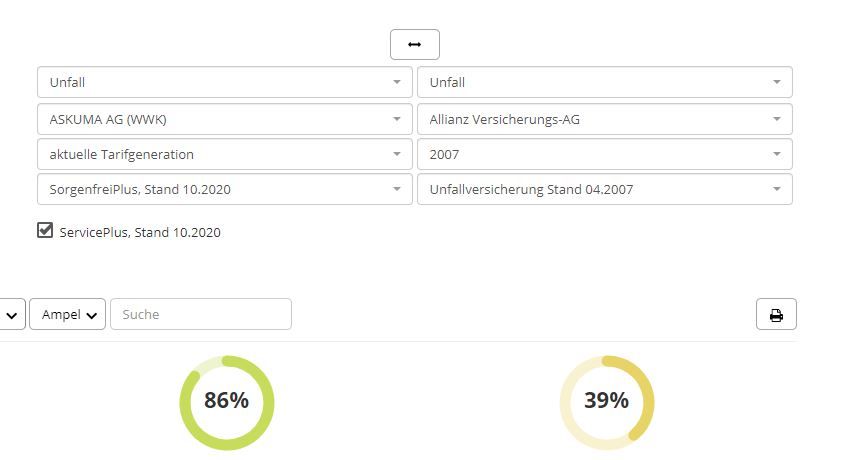Print the comparison with printer icon
Screen dimensions: 842x460
point(776,315)
